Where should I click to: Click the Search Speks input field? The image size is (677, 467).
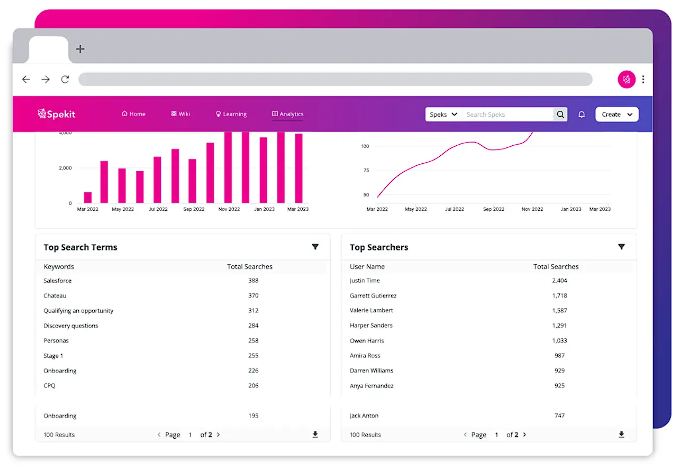[x=508, y=114]
